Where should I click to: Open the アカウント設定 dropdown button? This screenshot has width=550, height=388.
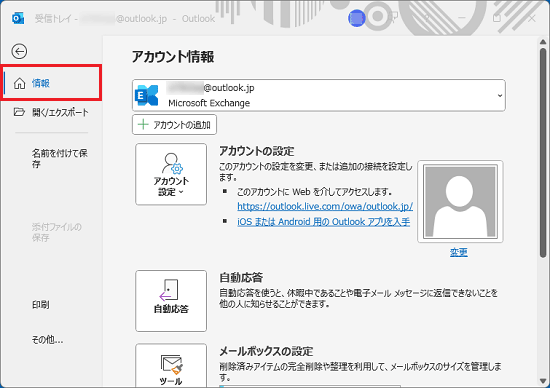tap(171, 174)
